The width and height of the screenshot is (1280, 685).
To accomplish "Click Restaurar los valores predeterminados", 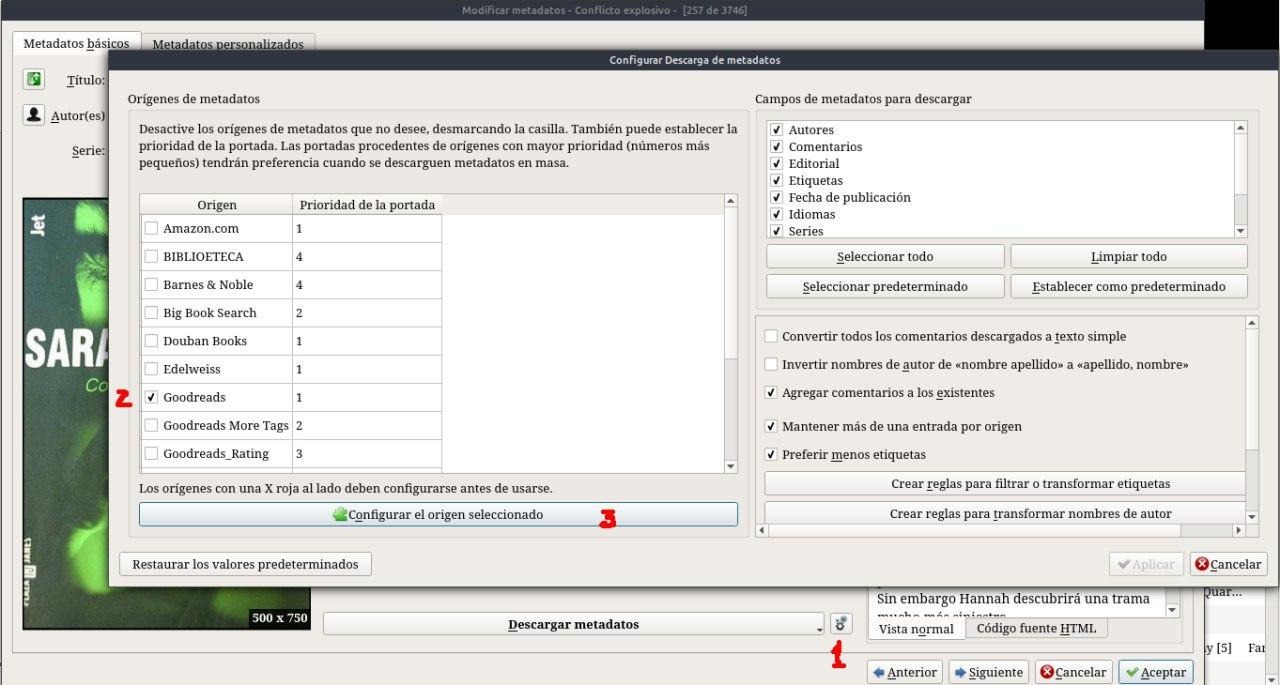I will (x=245, y=564).
